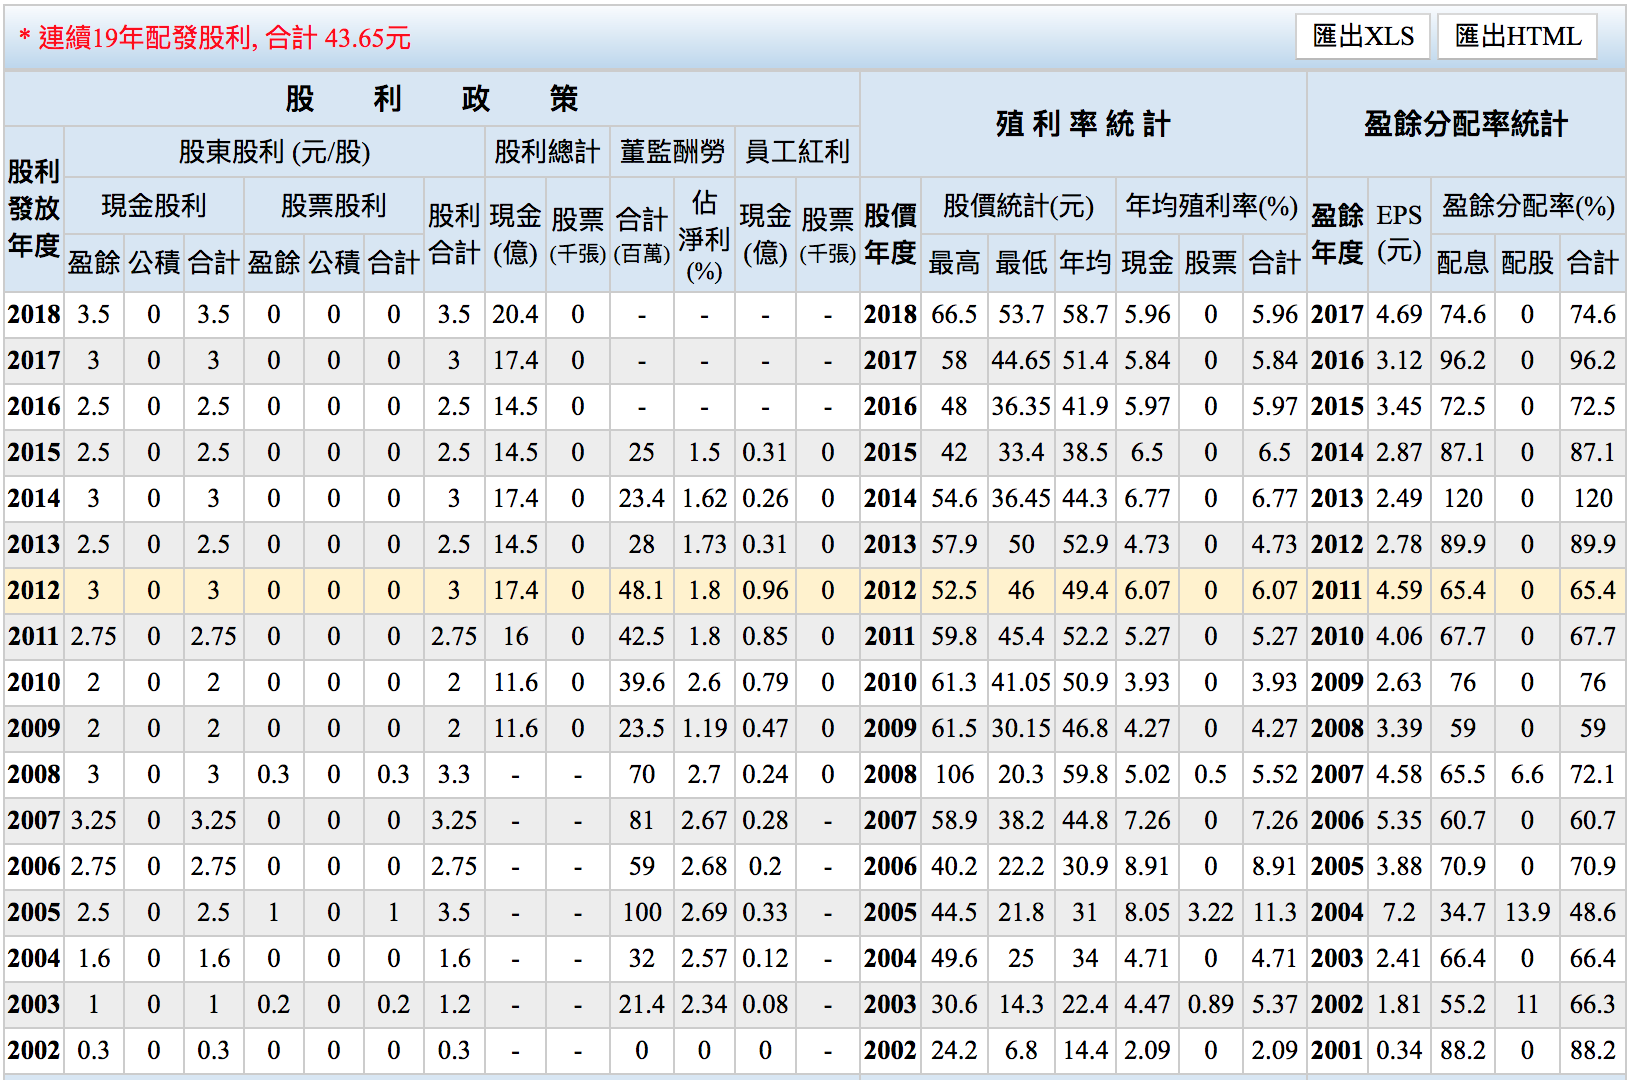This screenshot has height=1080, width=1630.
Task: Select the 股利政策 section header
Action: (x=431, y=99)
